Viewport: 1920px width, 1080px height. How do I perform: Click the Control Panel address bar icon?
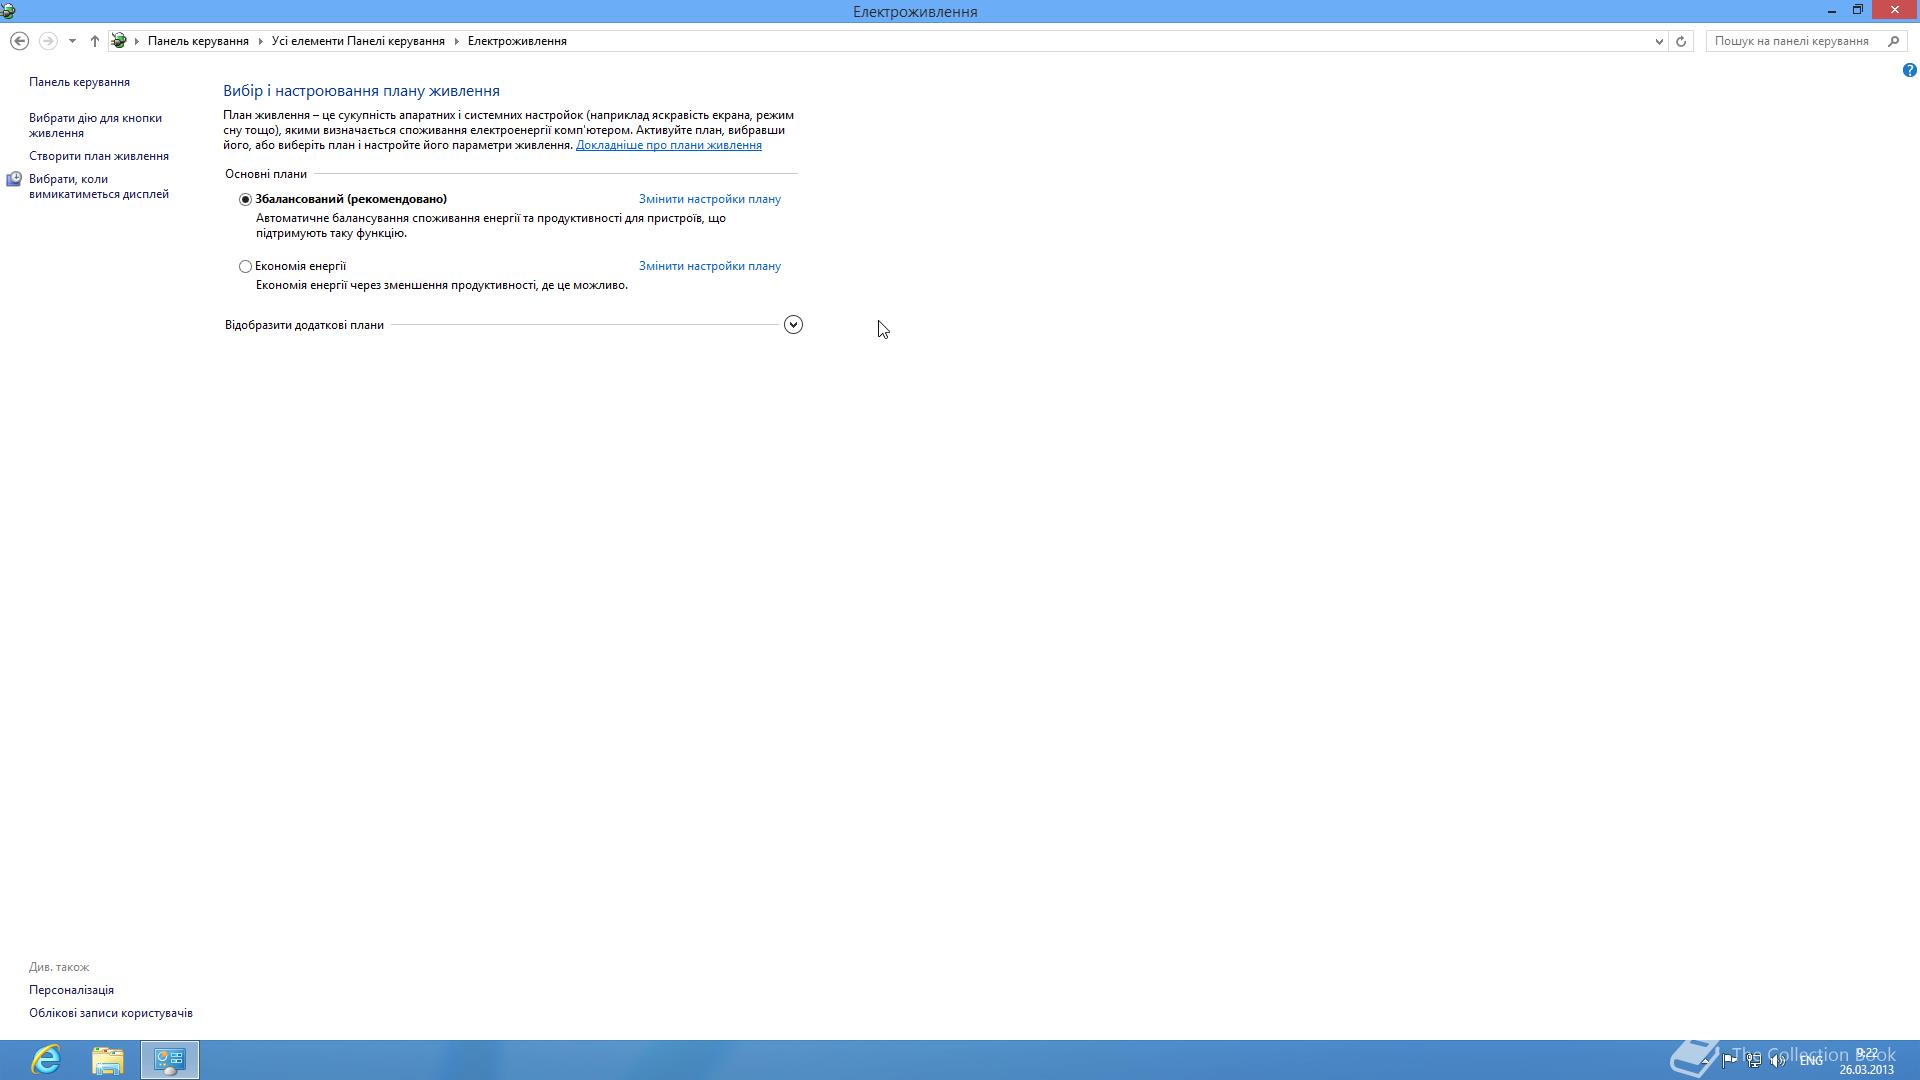[x=119, y=41]
